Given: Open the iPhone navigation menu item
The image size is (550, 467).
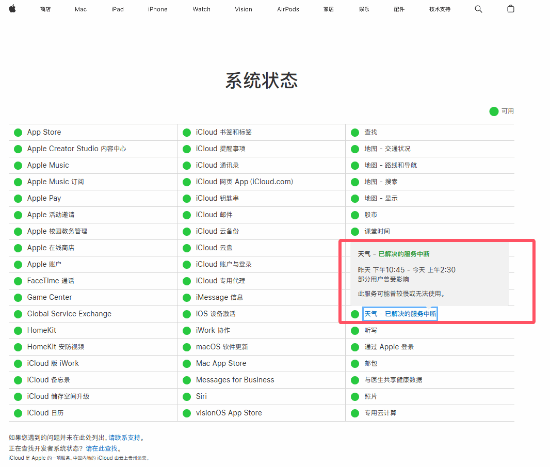Looking at the screenshot, I should [157, 9].
